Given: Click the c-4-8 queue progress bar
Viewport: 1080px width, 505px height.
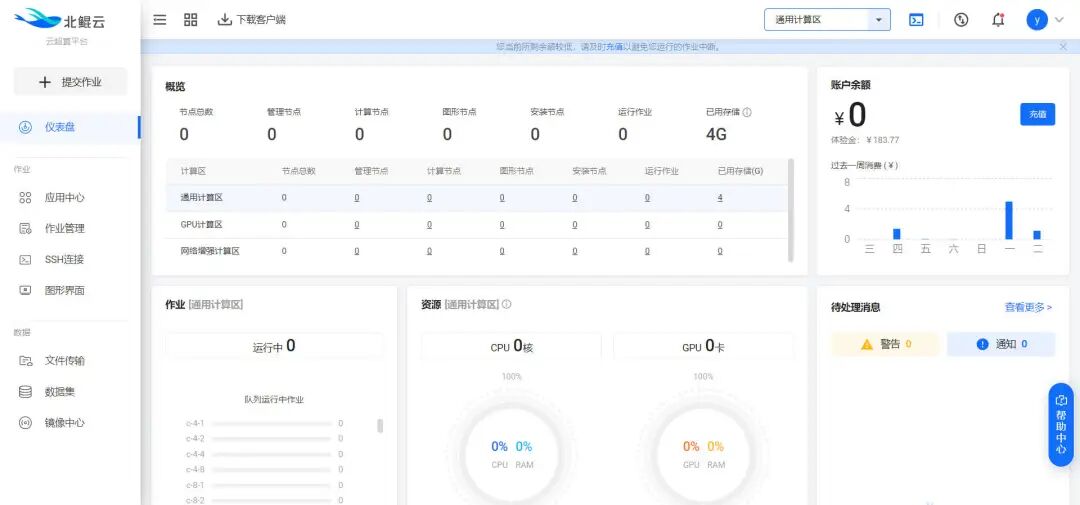Looking at the screenshot, I should (272, 470).
